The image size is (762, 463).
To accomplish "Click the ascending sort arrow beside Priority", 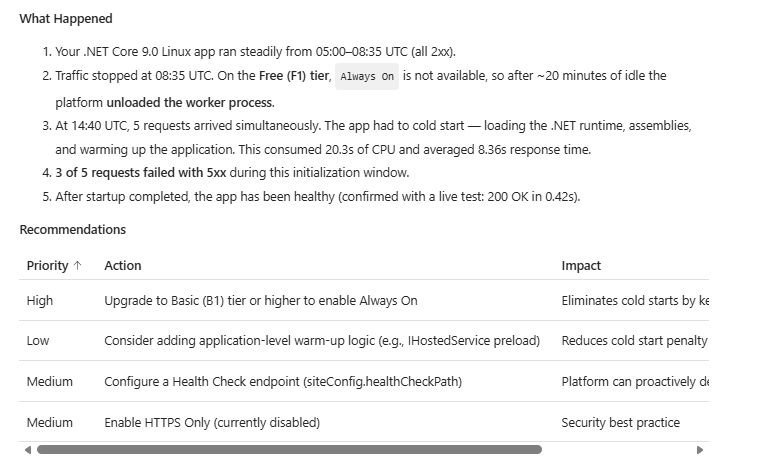I will coord(78,266).
